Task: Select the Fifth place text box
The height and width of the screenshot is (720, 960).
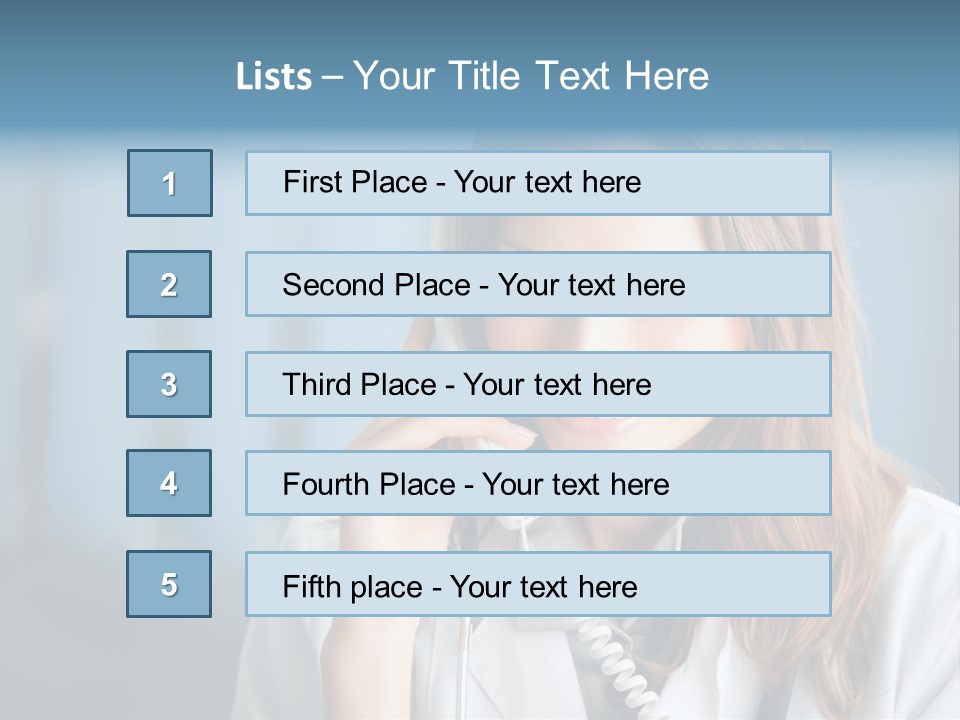Action: pos(538,584)
